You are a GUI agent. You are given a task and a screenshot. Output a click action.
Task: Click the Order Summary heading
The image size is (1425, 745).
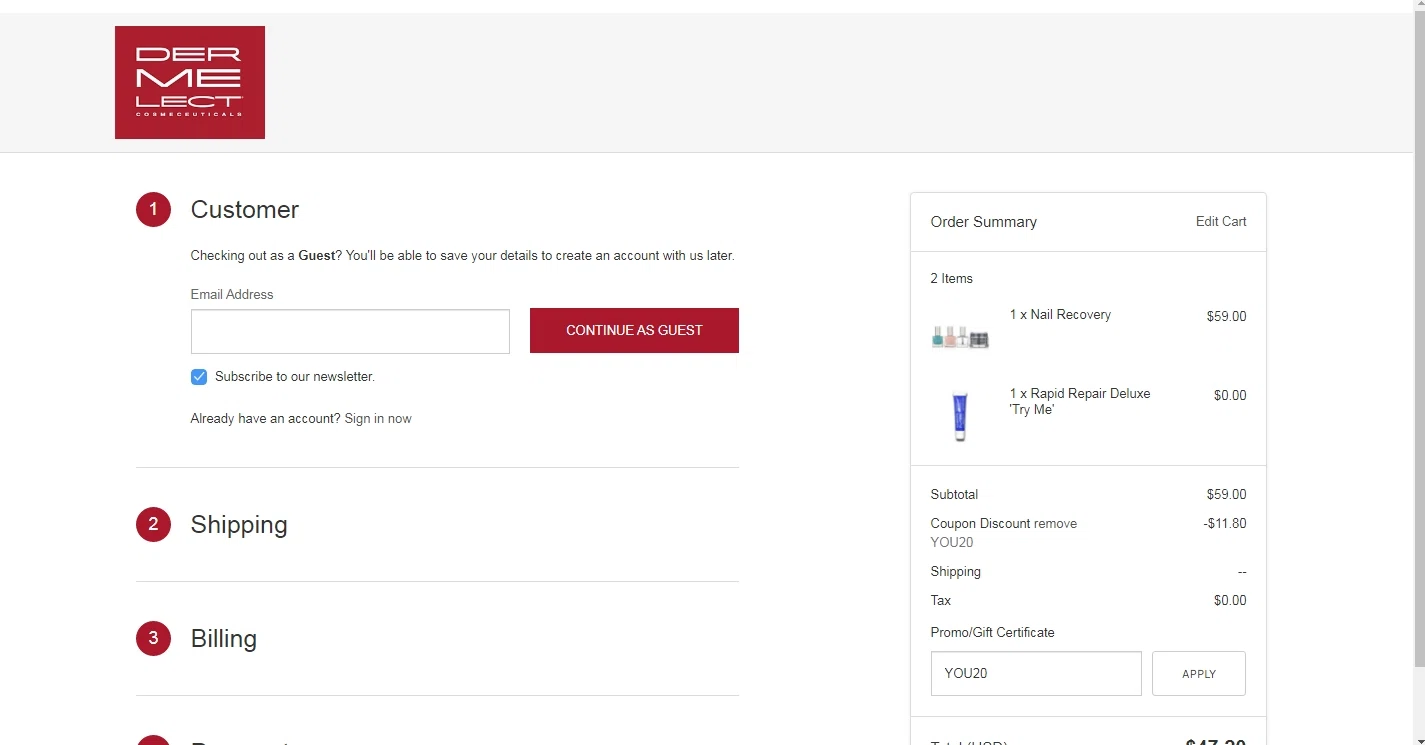(x=984, y=222)
